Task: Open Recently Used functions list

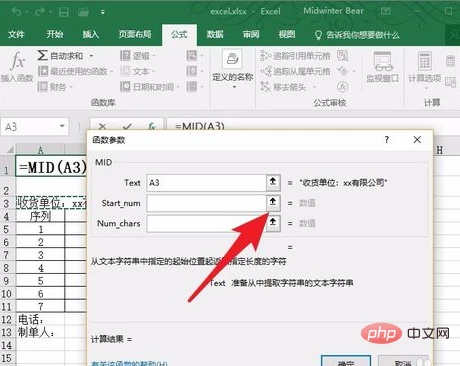Action: 76,71
